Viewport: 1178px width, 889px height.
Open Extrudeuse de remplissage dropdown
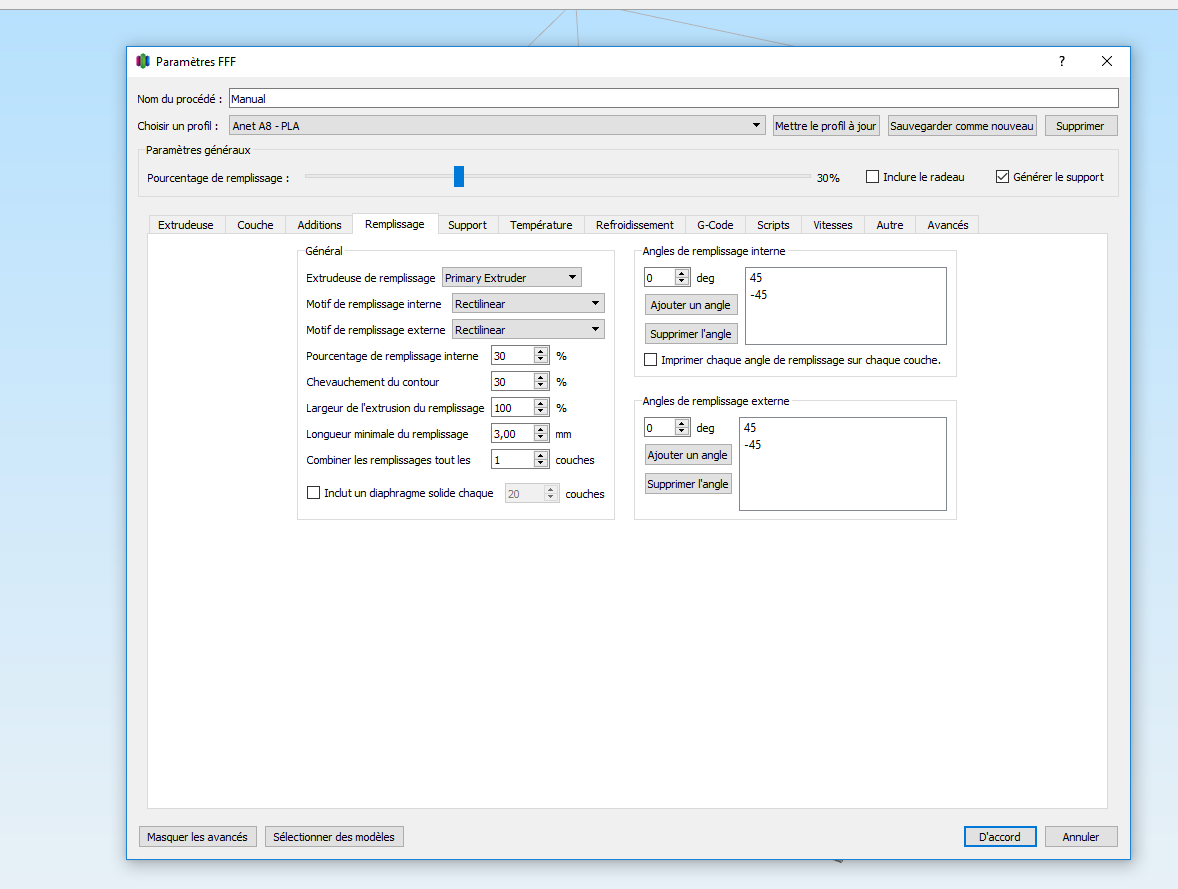[x=512, y=277]
